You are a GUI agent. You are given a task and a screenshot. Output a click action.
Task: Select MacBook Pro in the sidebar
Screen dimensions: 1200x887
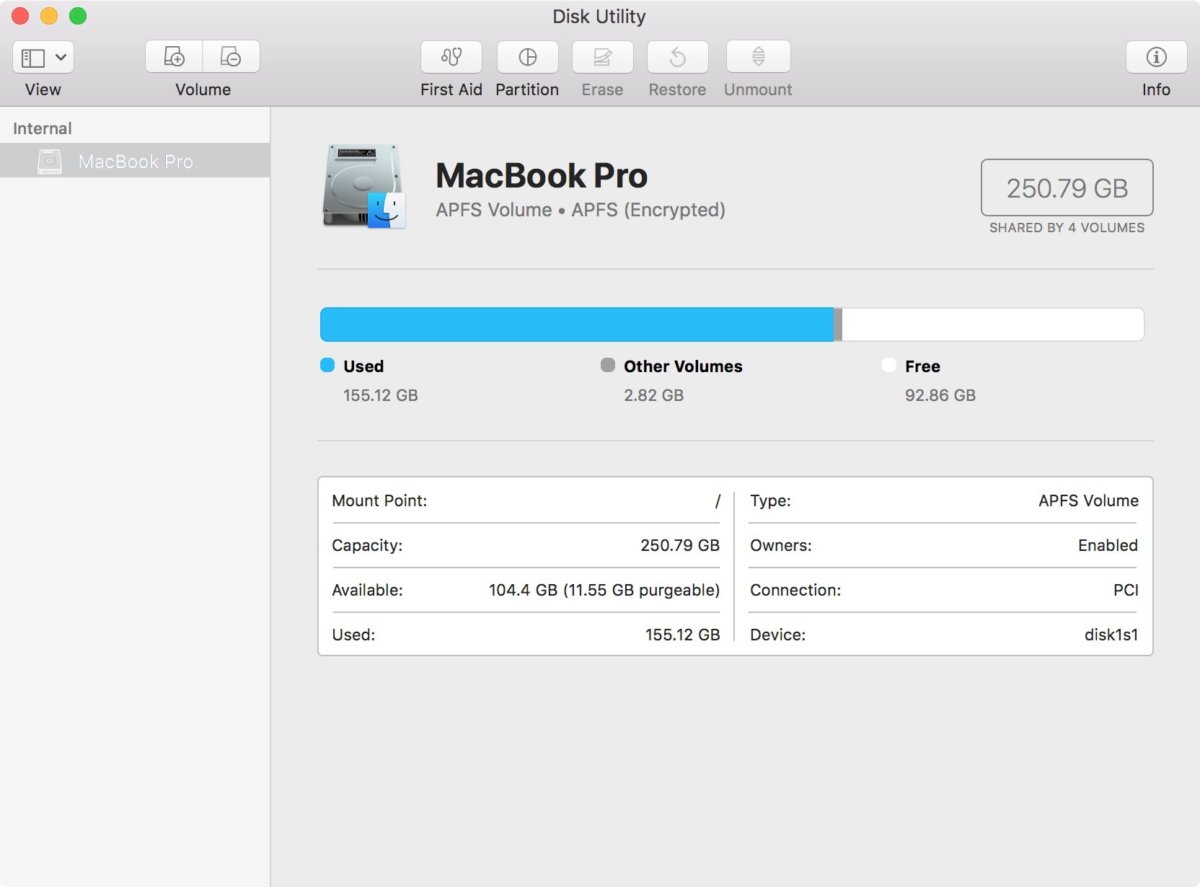click(135, 161)
